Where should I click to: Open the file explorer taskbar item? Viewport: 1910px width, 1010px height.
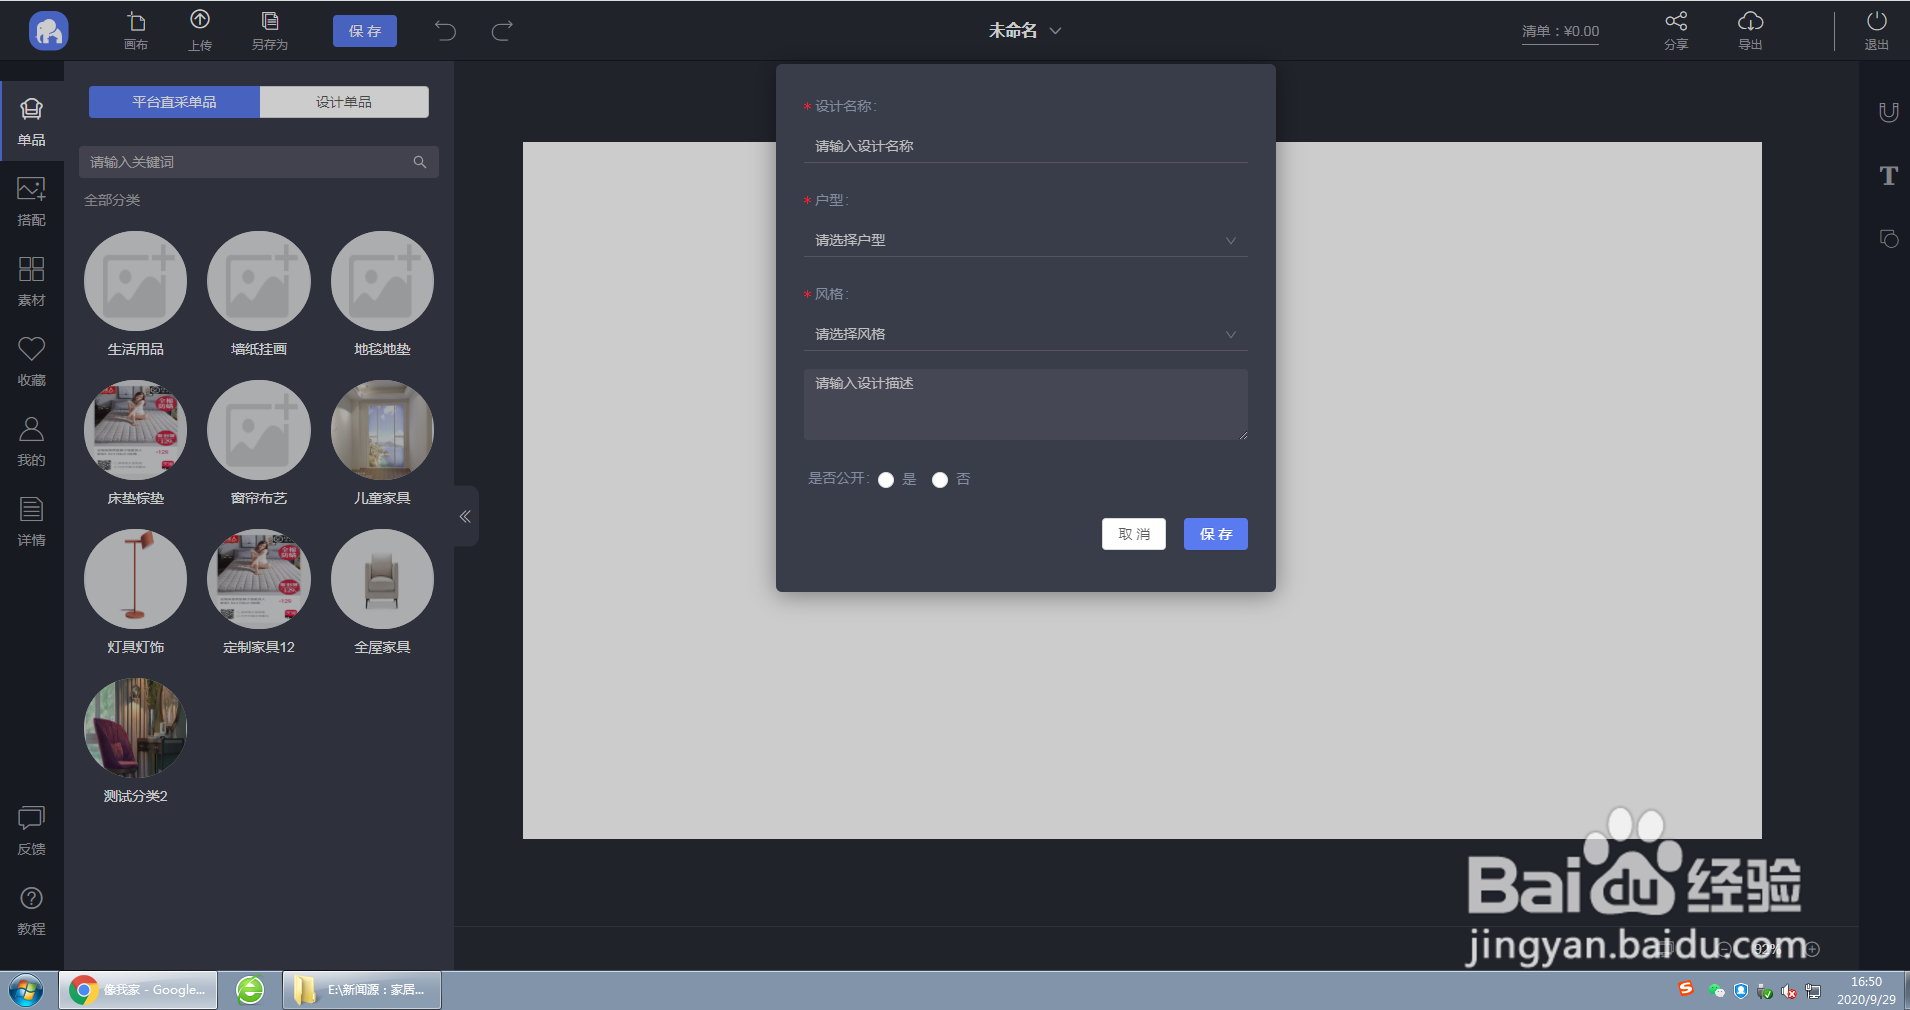[x=361, y=990]
